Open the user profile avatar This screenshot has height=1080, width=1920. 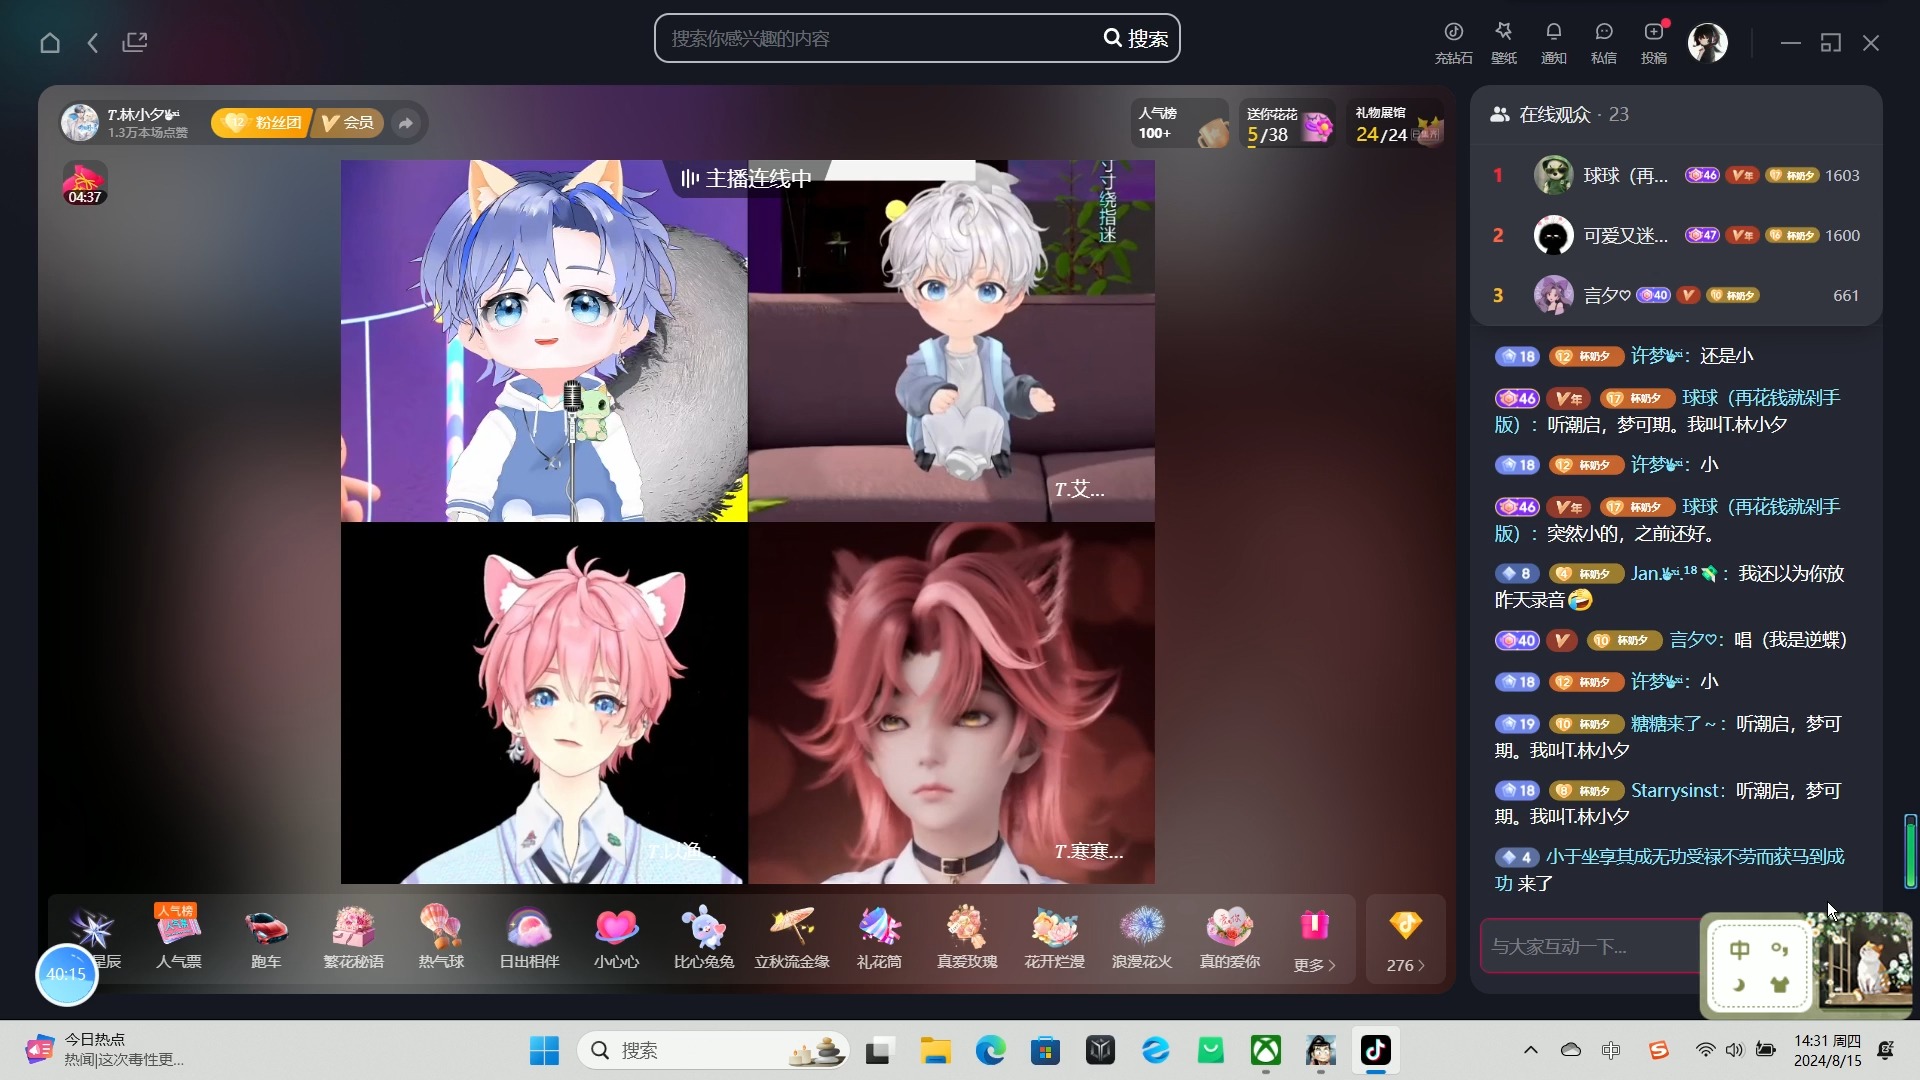pyautogui.click(x=1707, y=43)
